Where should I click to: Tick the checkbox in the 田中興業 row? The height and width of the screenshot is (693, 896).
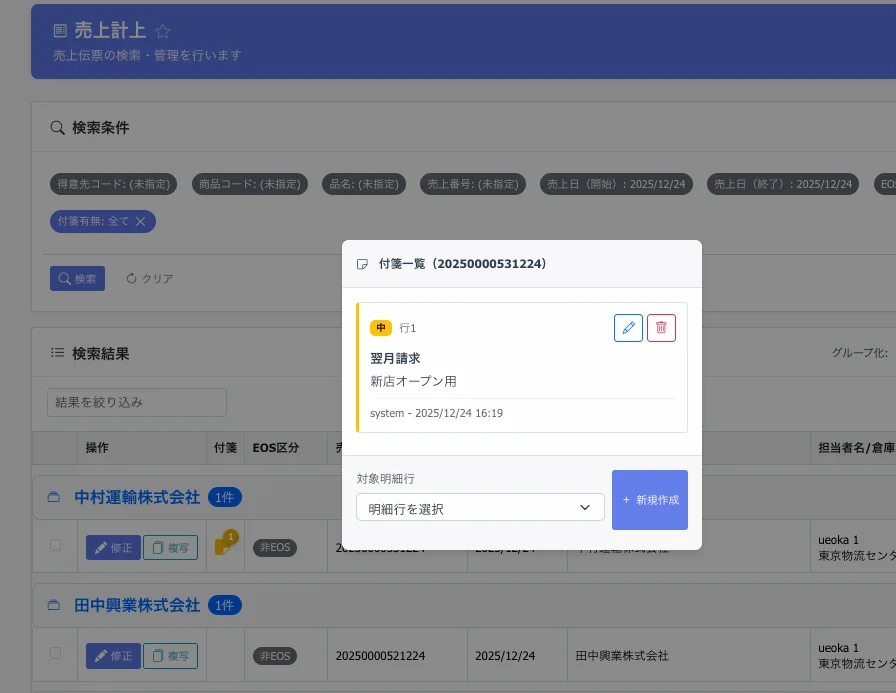tap(55, 654)
